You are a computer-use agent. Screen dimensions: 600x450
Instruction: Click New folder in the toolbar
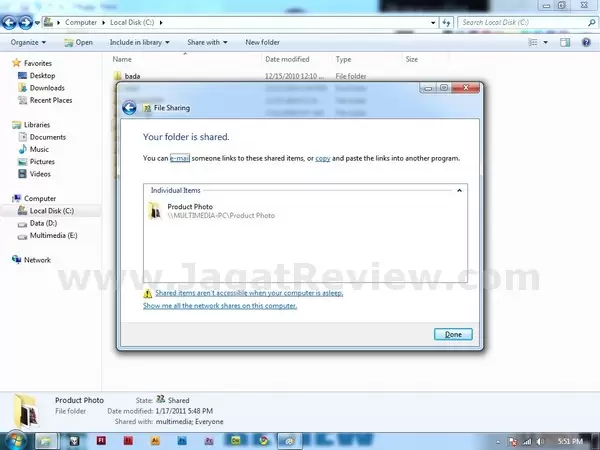262,42
